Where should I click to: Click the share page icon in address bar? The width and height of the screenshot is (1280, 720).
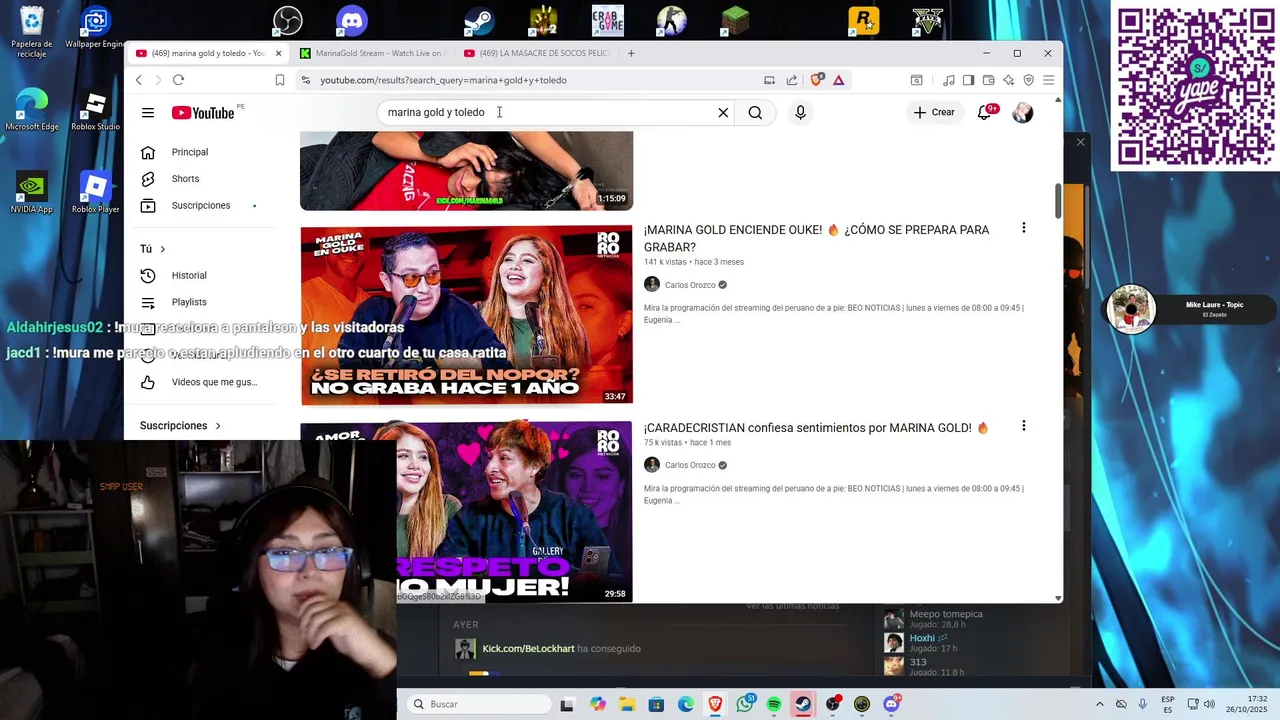point(792,80)
